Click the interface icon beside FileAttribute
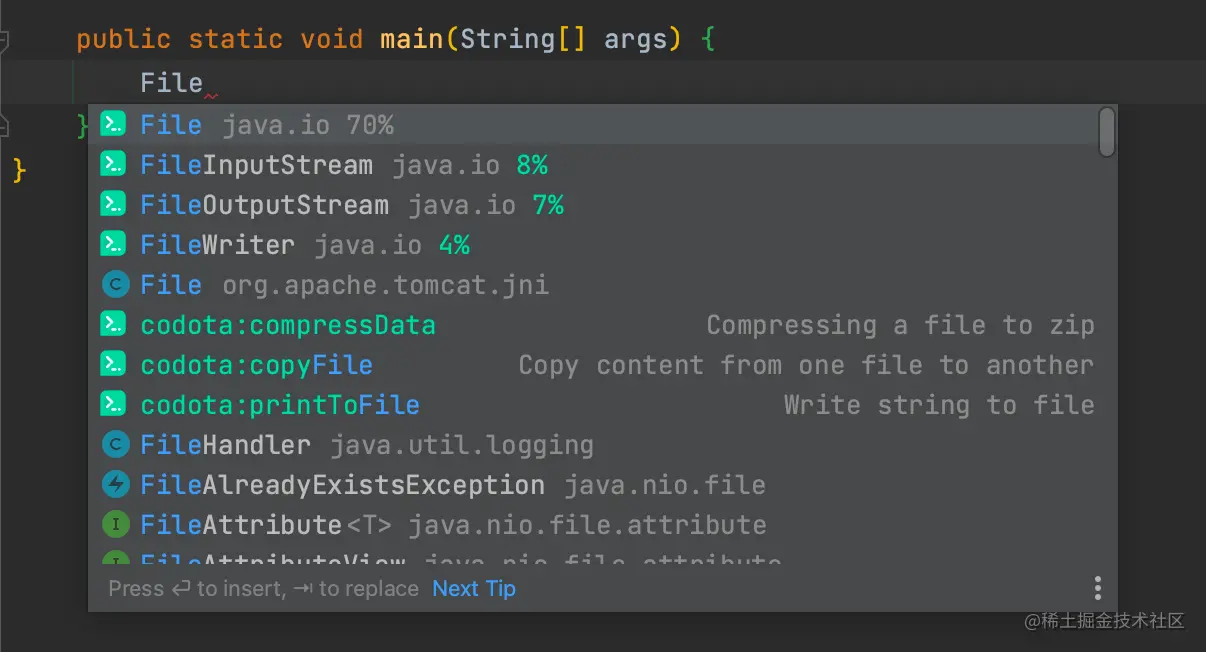Screen dimensions: 1206x652 pyautogui.click(x=116, y=525)
